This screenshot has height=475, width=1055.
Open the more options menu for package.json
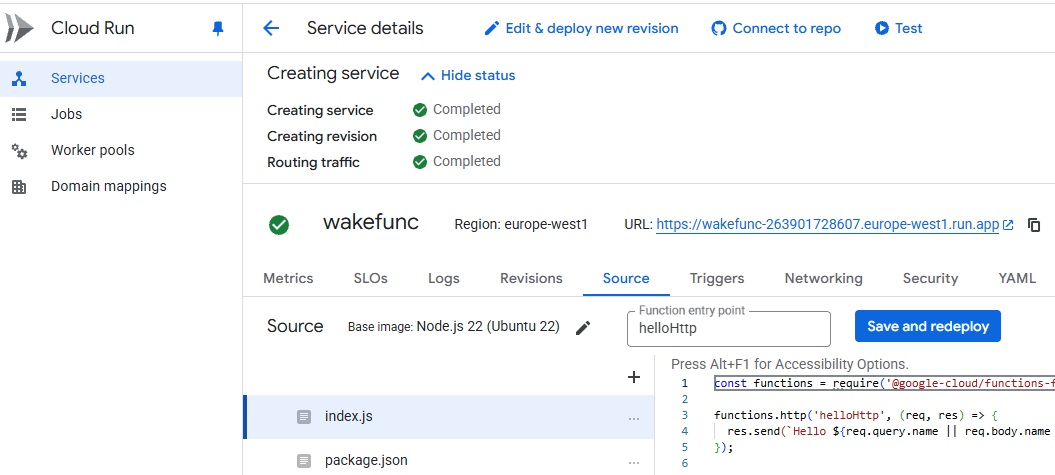[x=633, y=462]
